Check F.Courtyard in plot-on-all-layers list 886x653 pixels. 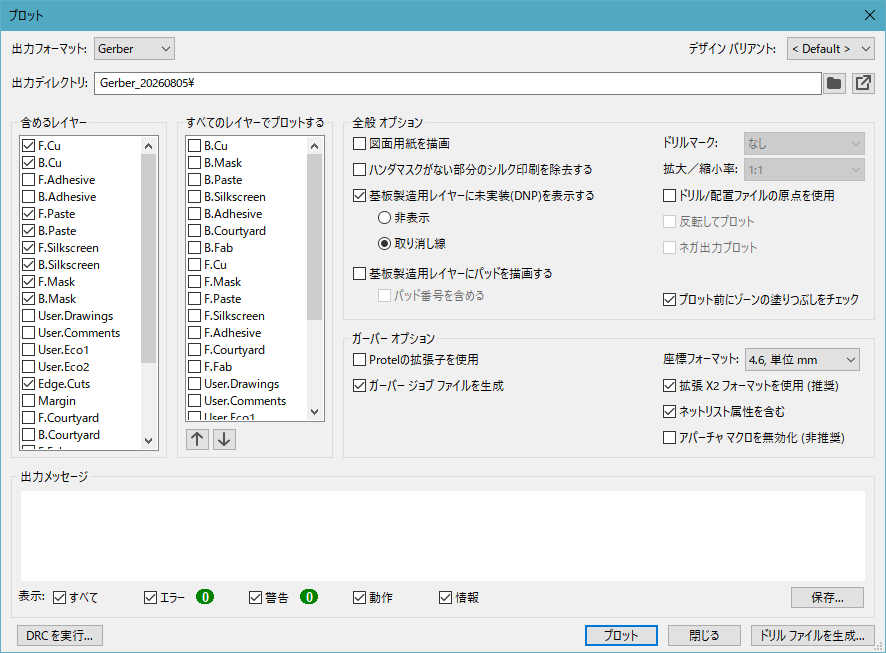click(194, 350)
